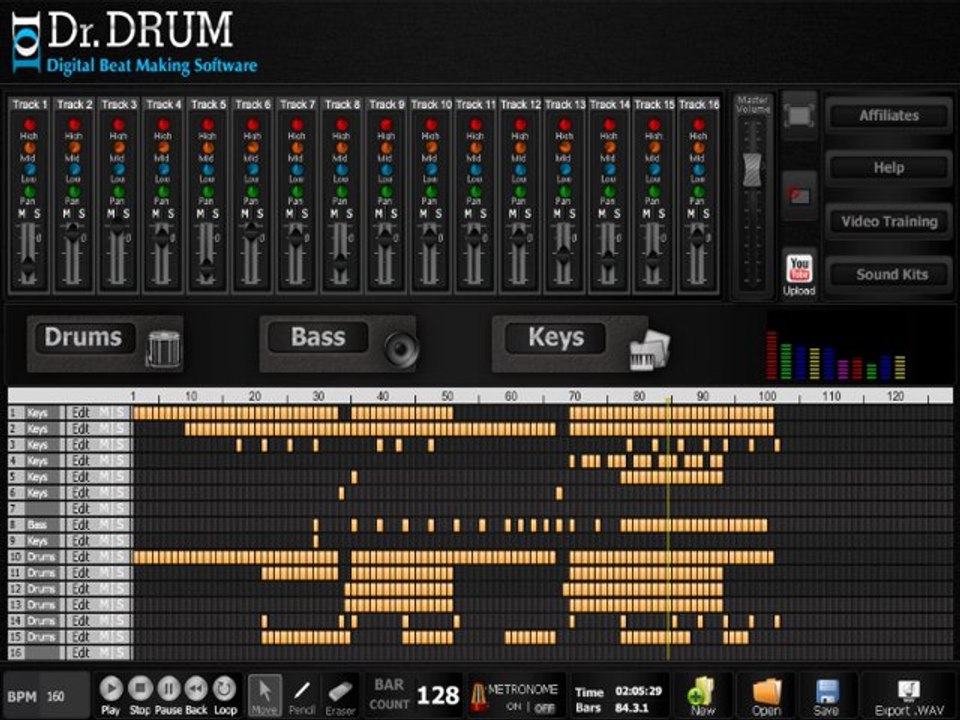The height and width of the screenshot is (720, 960).
Task: Click bar 50 on timeline ruler
Action: 448,396
